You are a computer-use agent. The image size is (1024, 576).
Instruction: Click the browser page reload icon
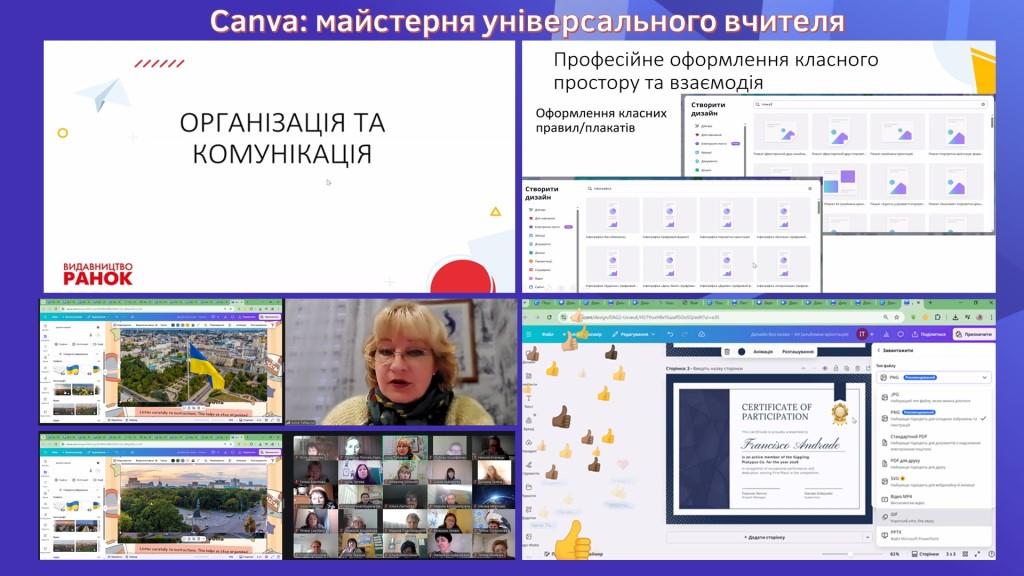pos(551,317)
